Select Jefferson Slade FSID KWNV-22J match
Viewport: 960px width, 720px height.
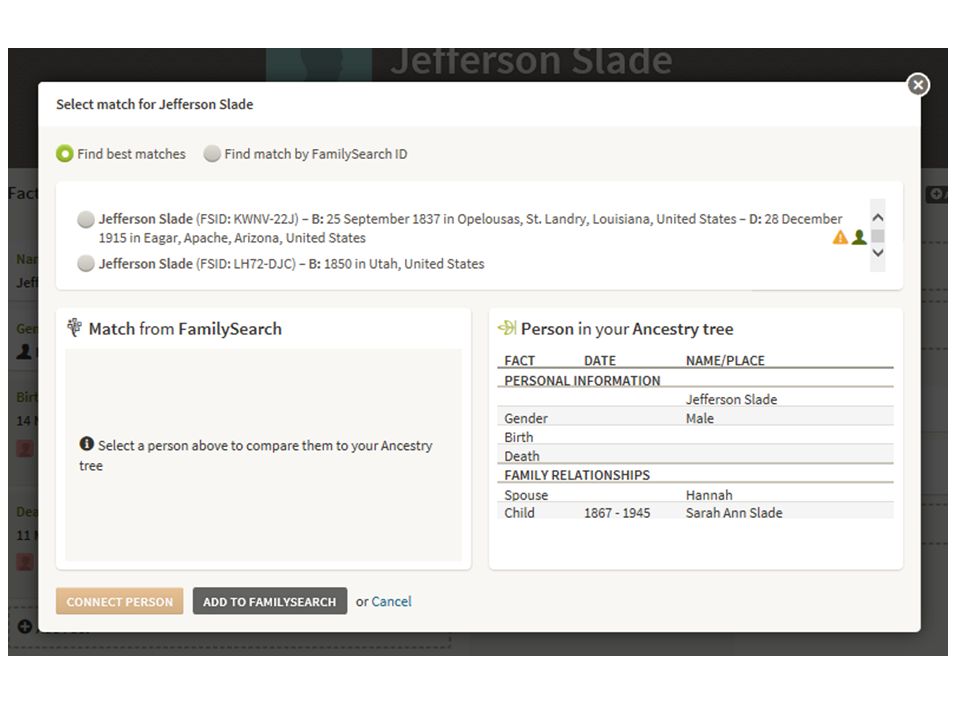[x=86, y=219]
